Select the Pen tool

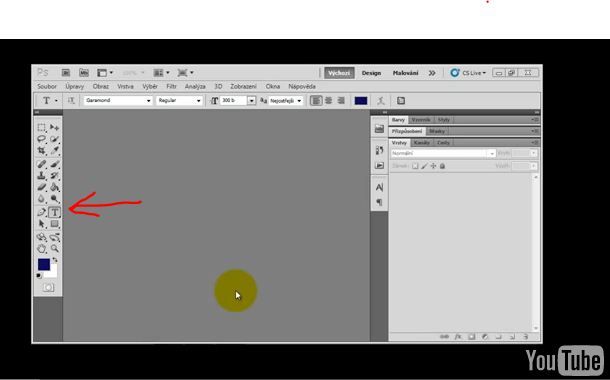(42, 212)
